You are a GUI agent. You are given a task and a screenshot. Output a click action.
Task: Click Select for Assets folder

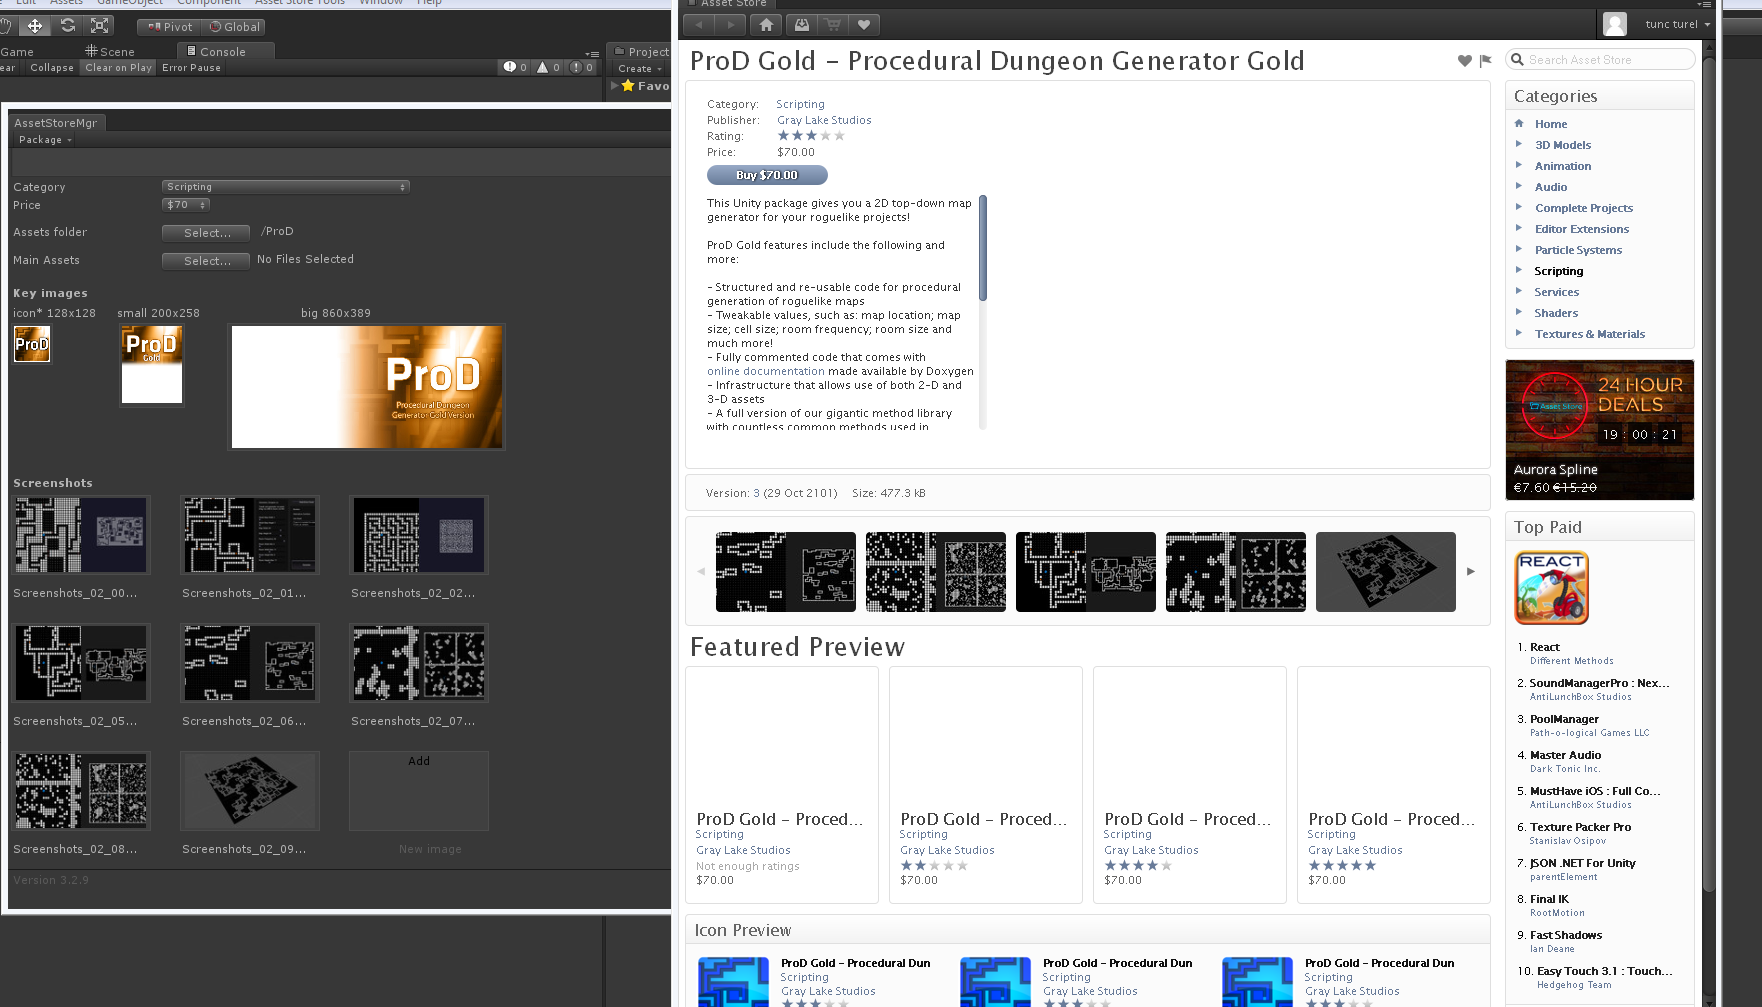(206, 233)
